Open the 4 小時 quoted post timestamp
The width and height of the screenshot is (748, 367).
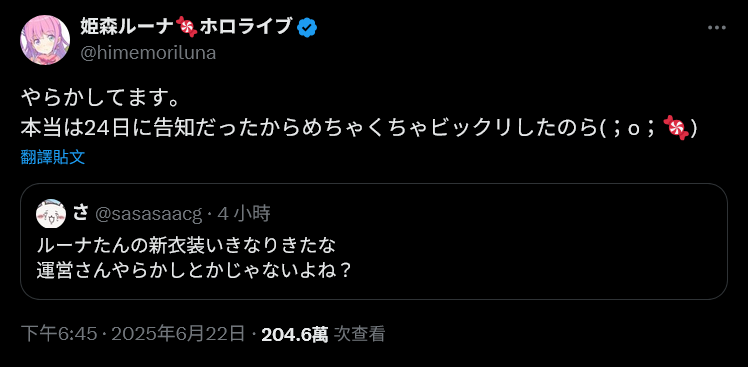coord(244,214)
